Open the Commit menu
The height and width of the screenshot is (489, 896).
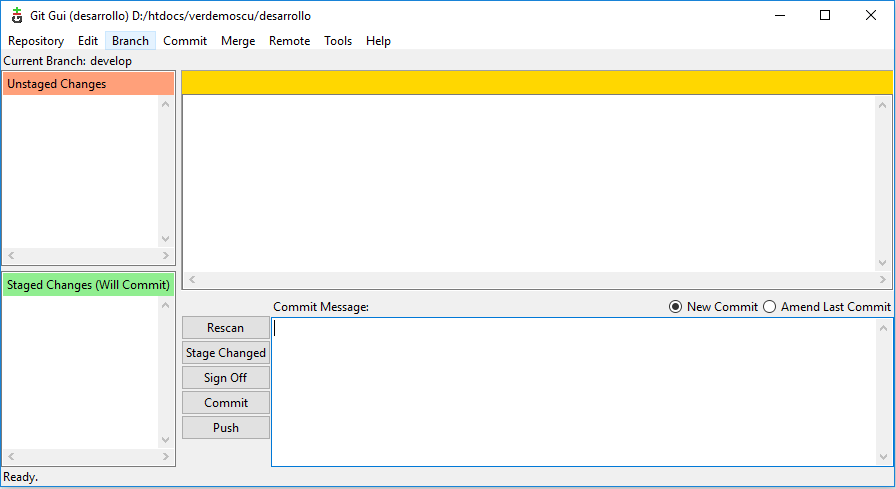point(185,41)
